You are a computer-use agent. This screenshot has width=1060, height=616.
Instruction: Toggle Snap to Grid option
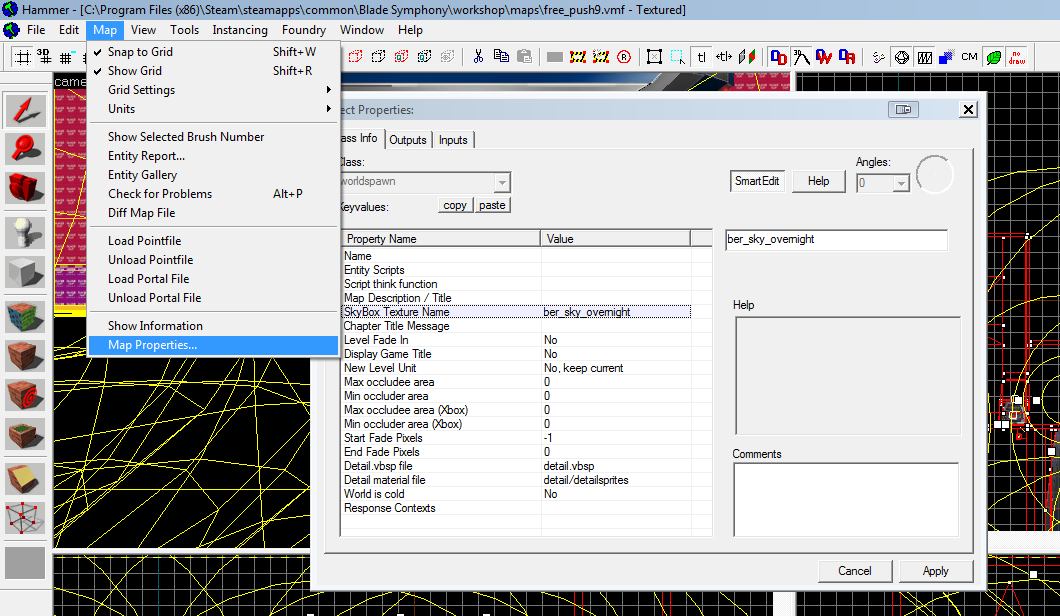click(140, 52)
